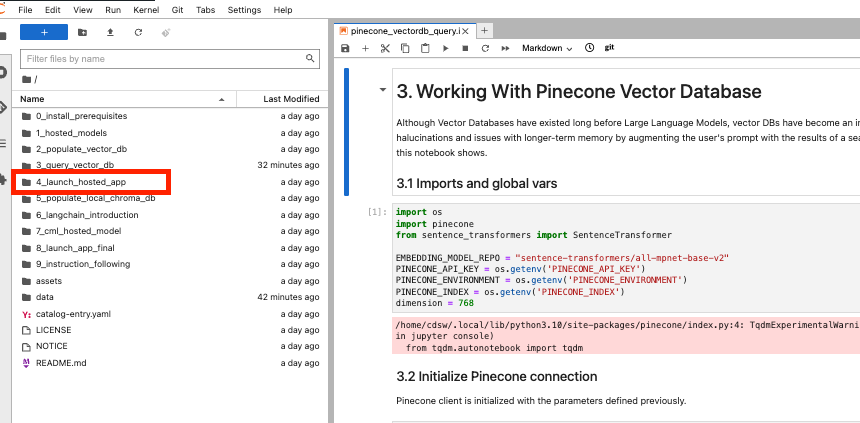Click the clock icon in notebook toolbar
860x423 pixels.
coord(590,48)
